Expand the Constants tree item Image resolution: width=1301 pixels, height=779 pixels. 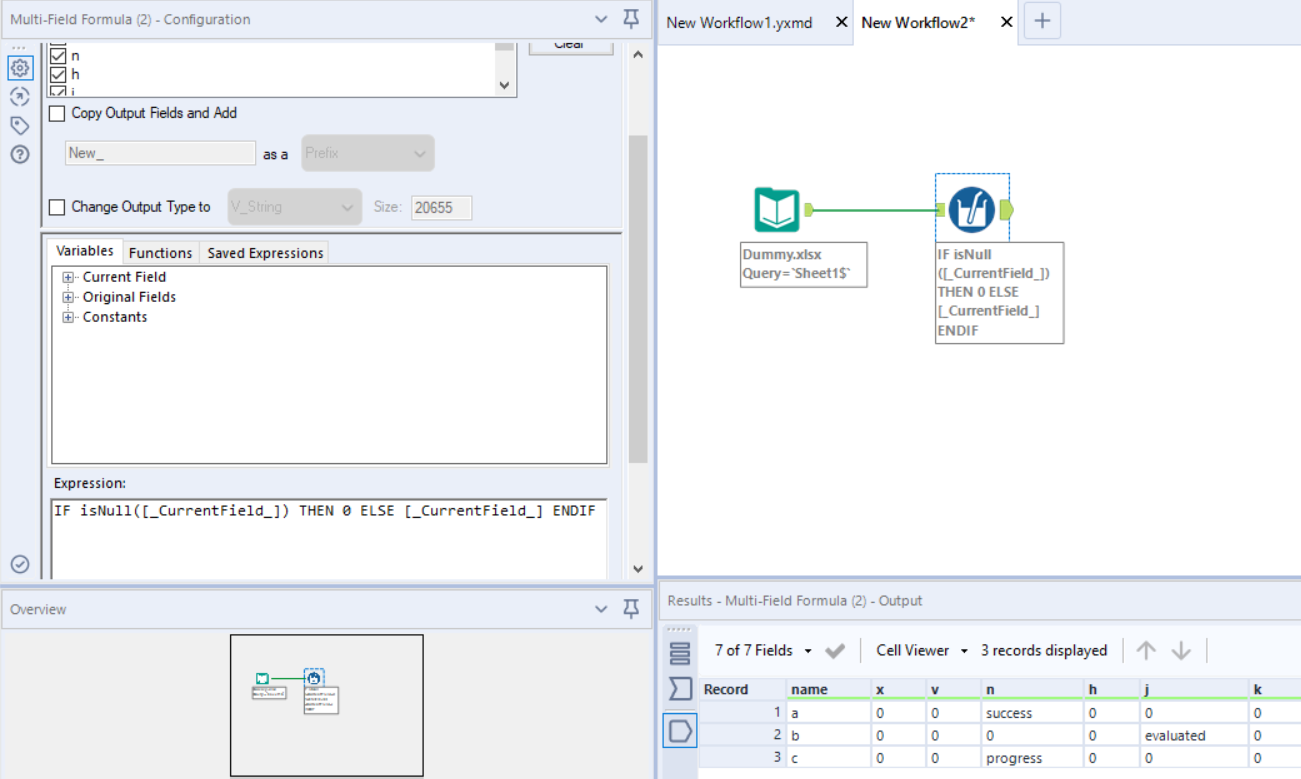point(67,316)
